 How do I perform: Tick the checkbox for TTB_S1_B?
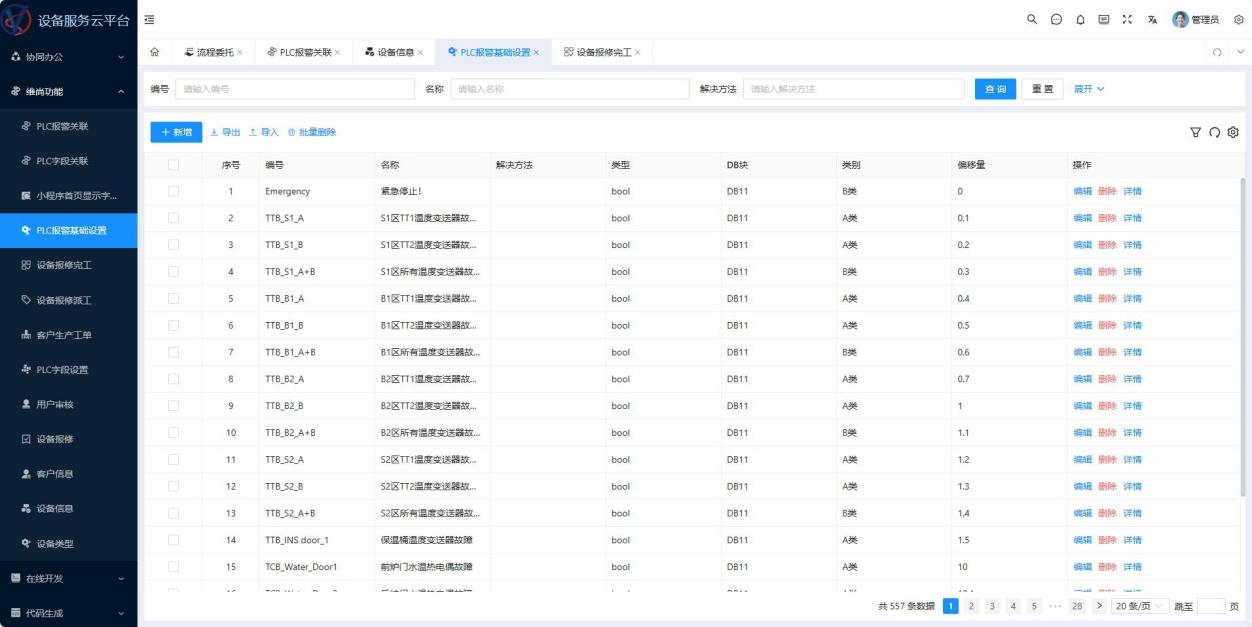tap(173, 245)
